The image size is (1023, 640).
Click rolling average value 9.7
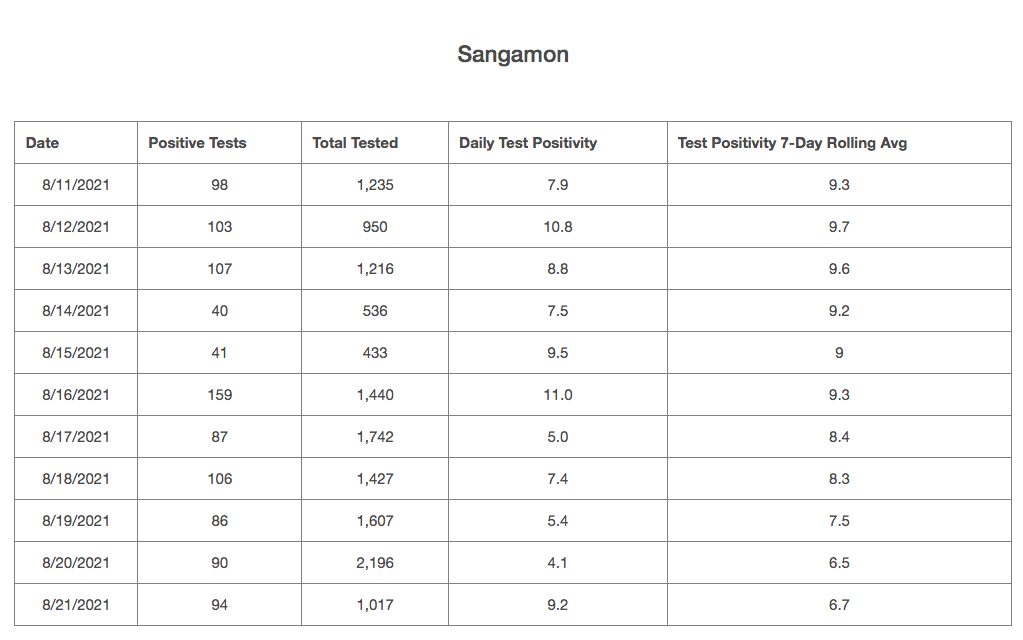coord(839,227)
